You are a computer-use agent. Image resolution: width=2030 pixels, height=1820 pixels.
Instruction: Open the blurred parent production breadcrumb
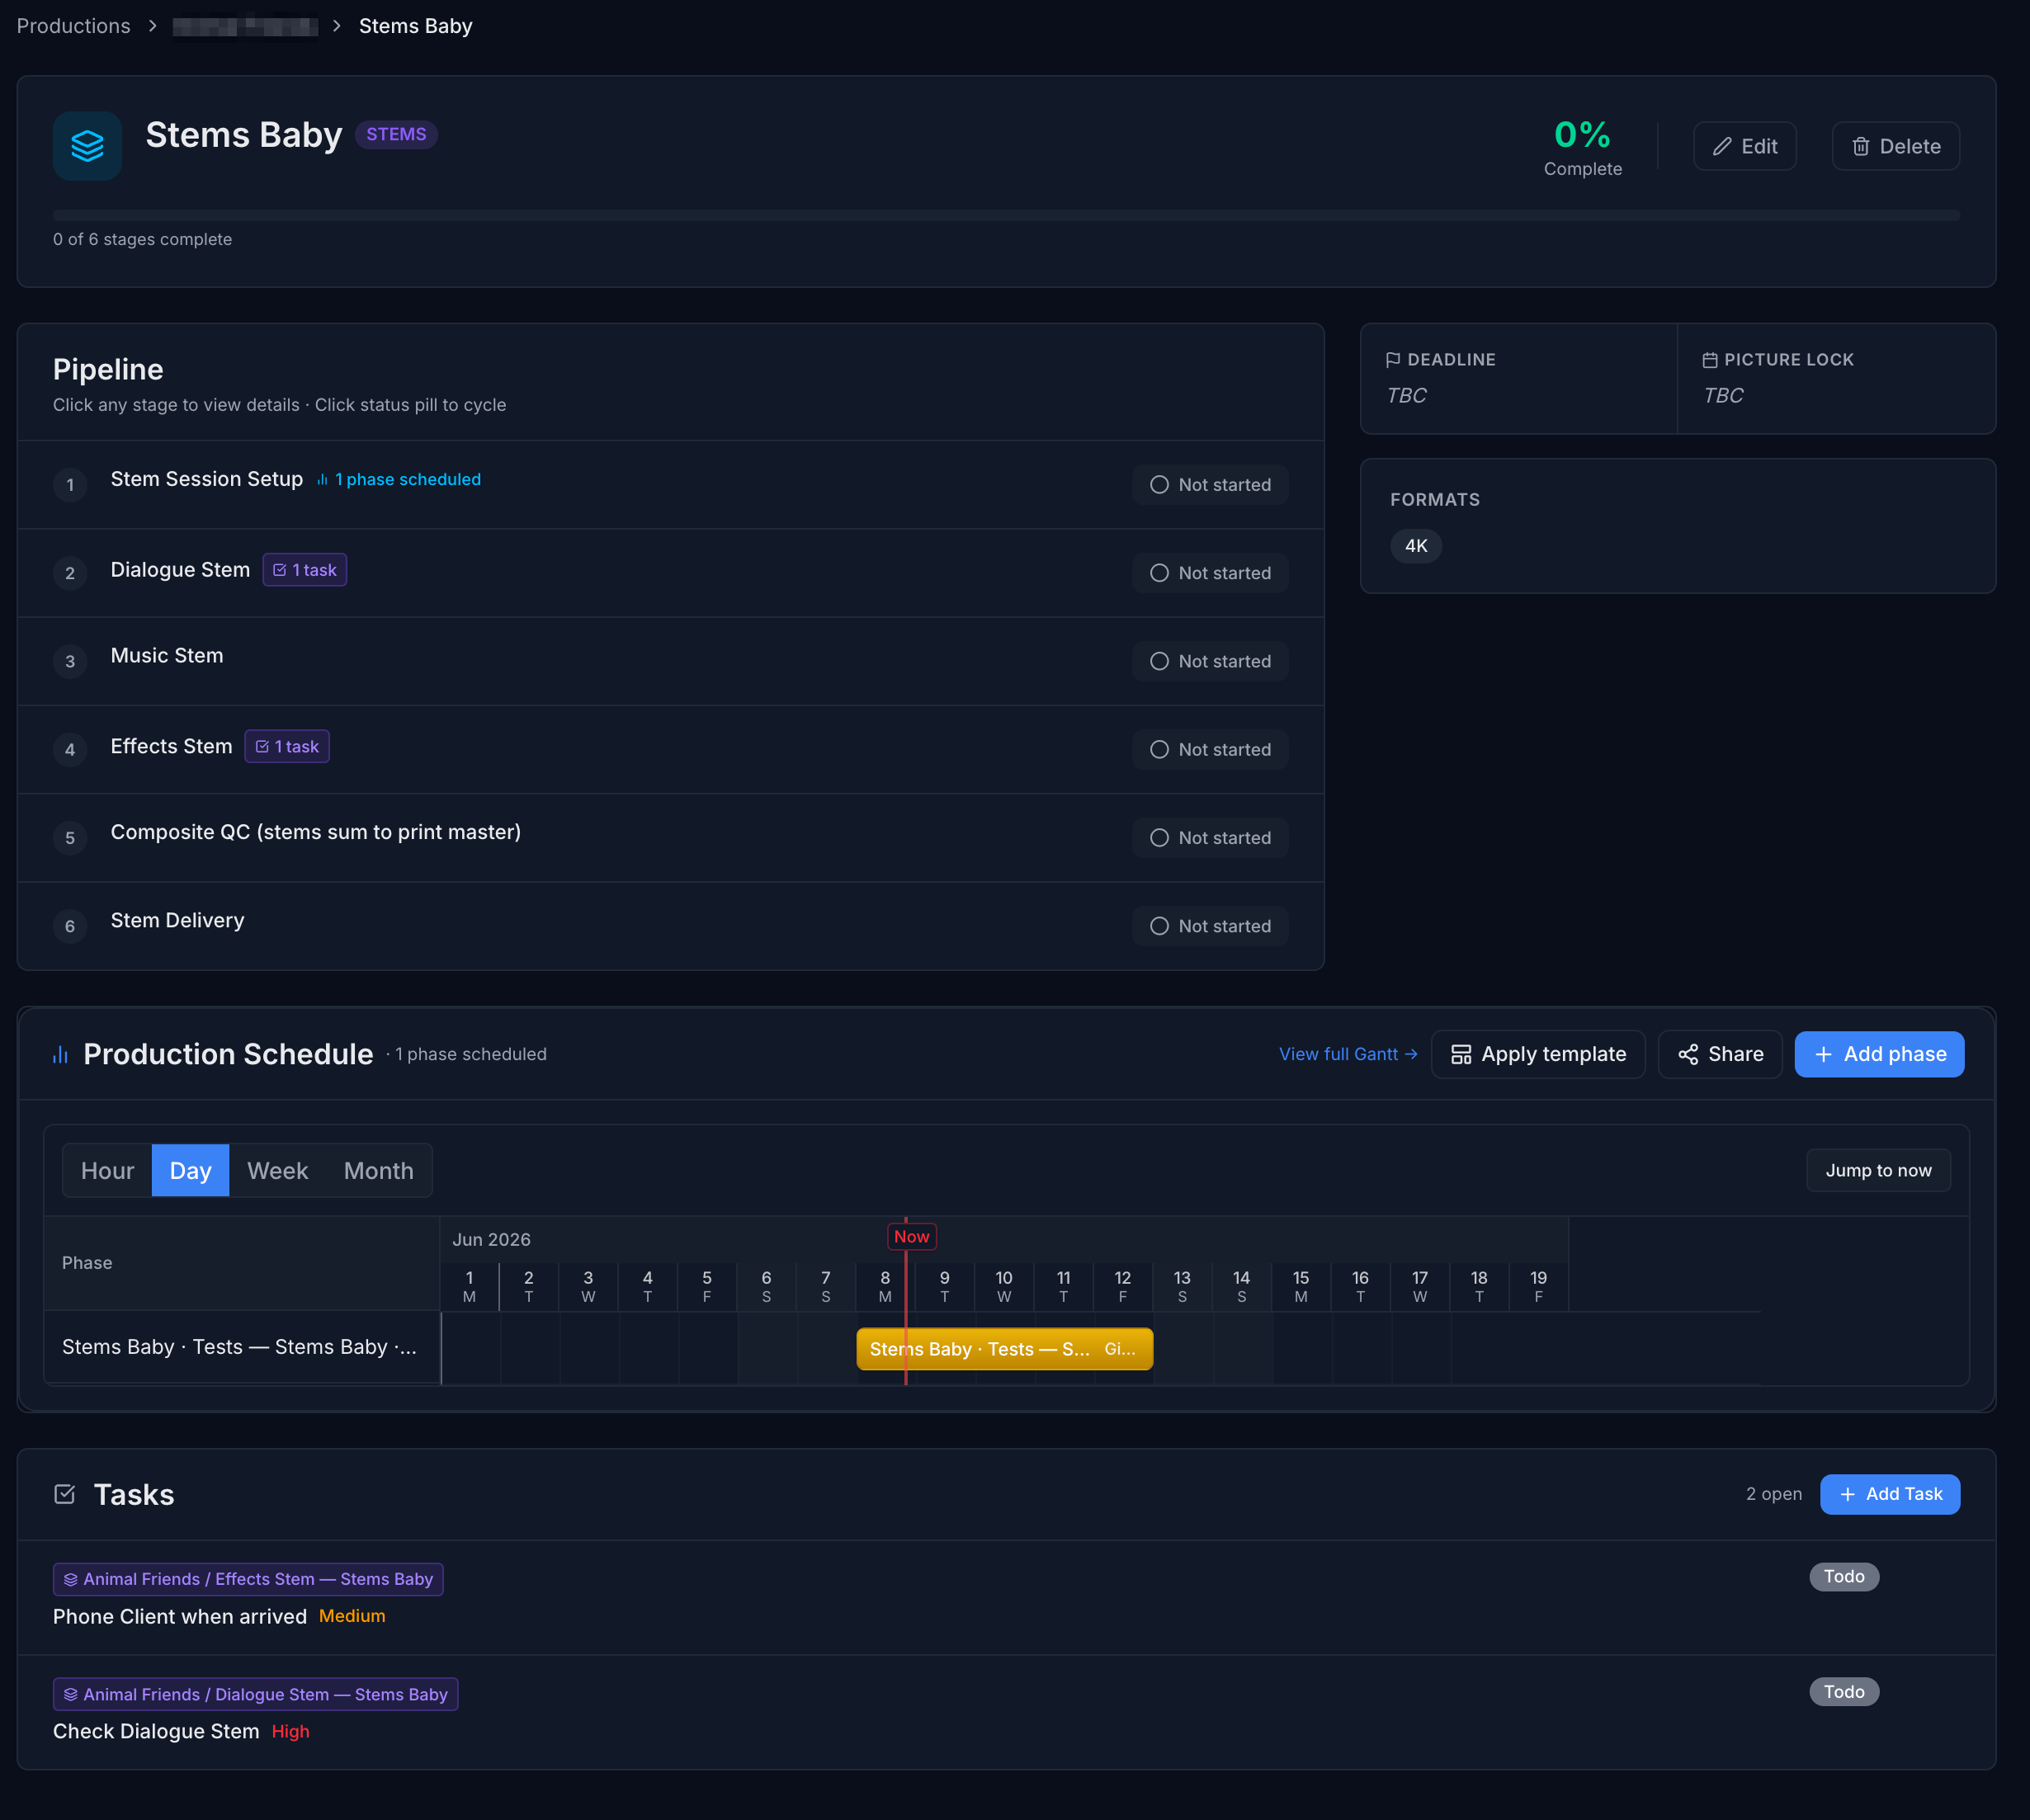(x=245, y=26)
